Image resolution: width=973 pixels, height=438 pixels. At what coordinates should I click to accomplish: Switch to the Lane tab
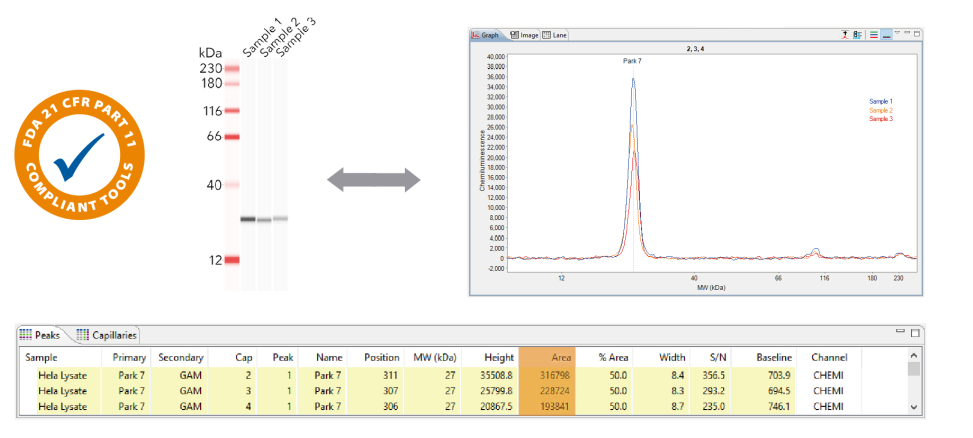tap(555, 34)
